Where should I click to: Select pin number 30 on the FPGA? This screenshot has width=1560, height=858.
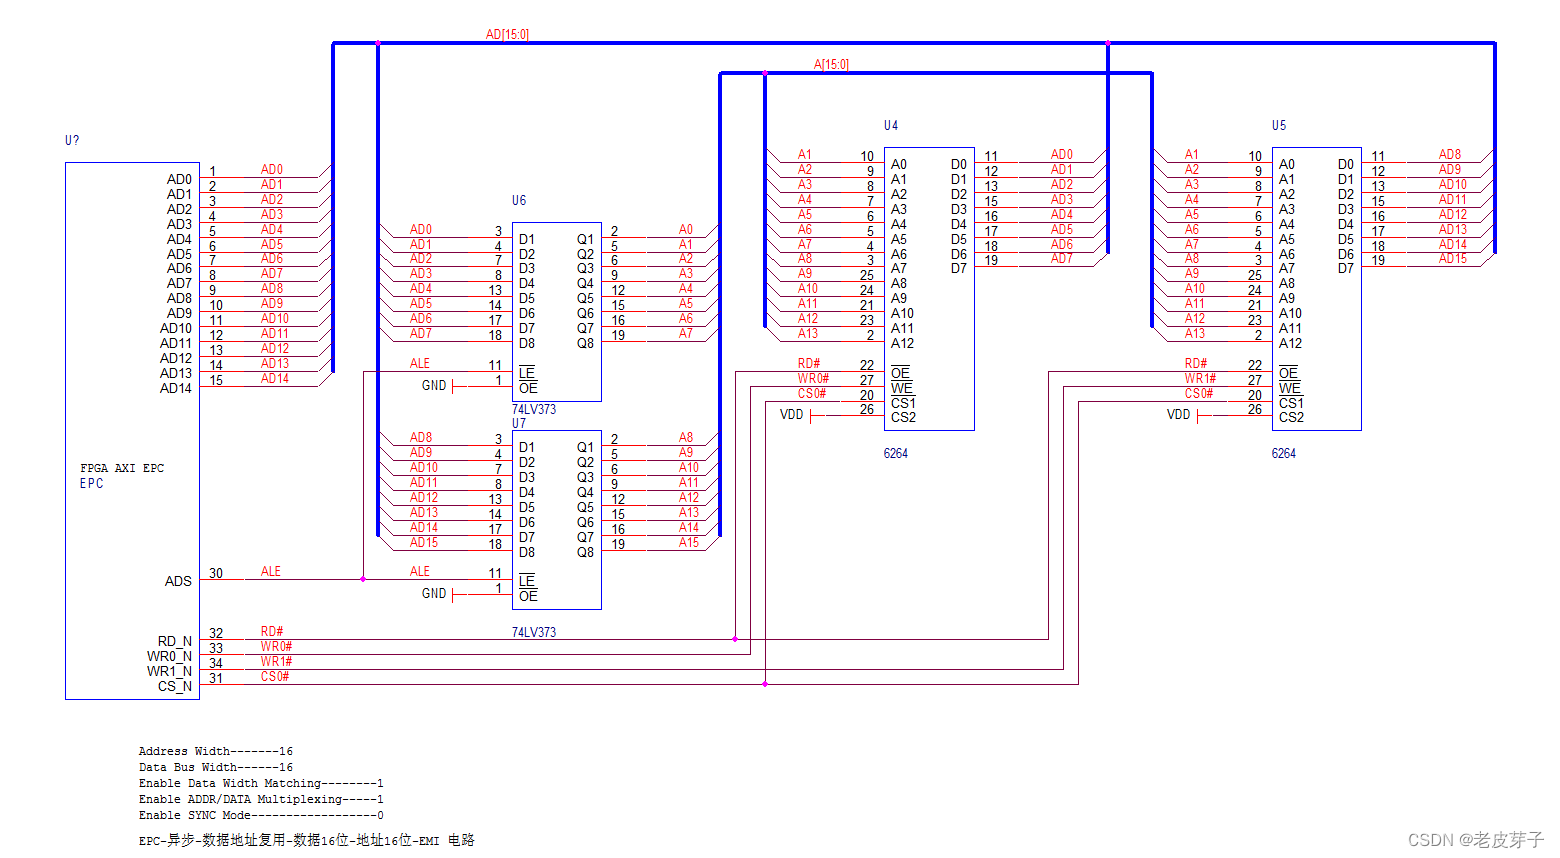click(216, 573)
